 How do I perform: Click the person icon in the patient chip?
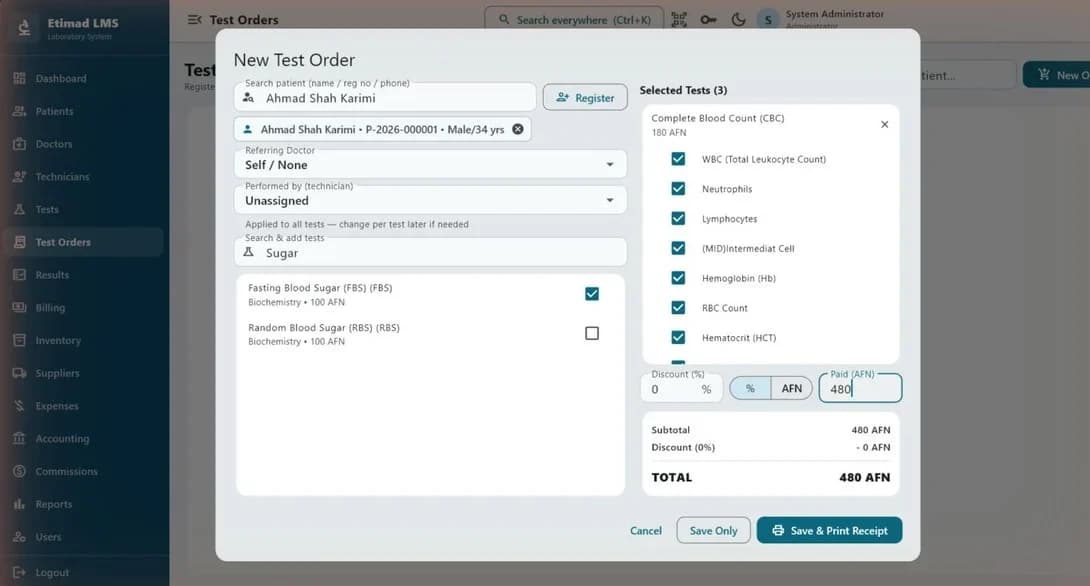[247, 129]
